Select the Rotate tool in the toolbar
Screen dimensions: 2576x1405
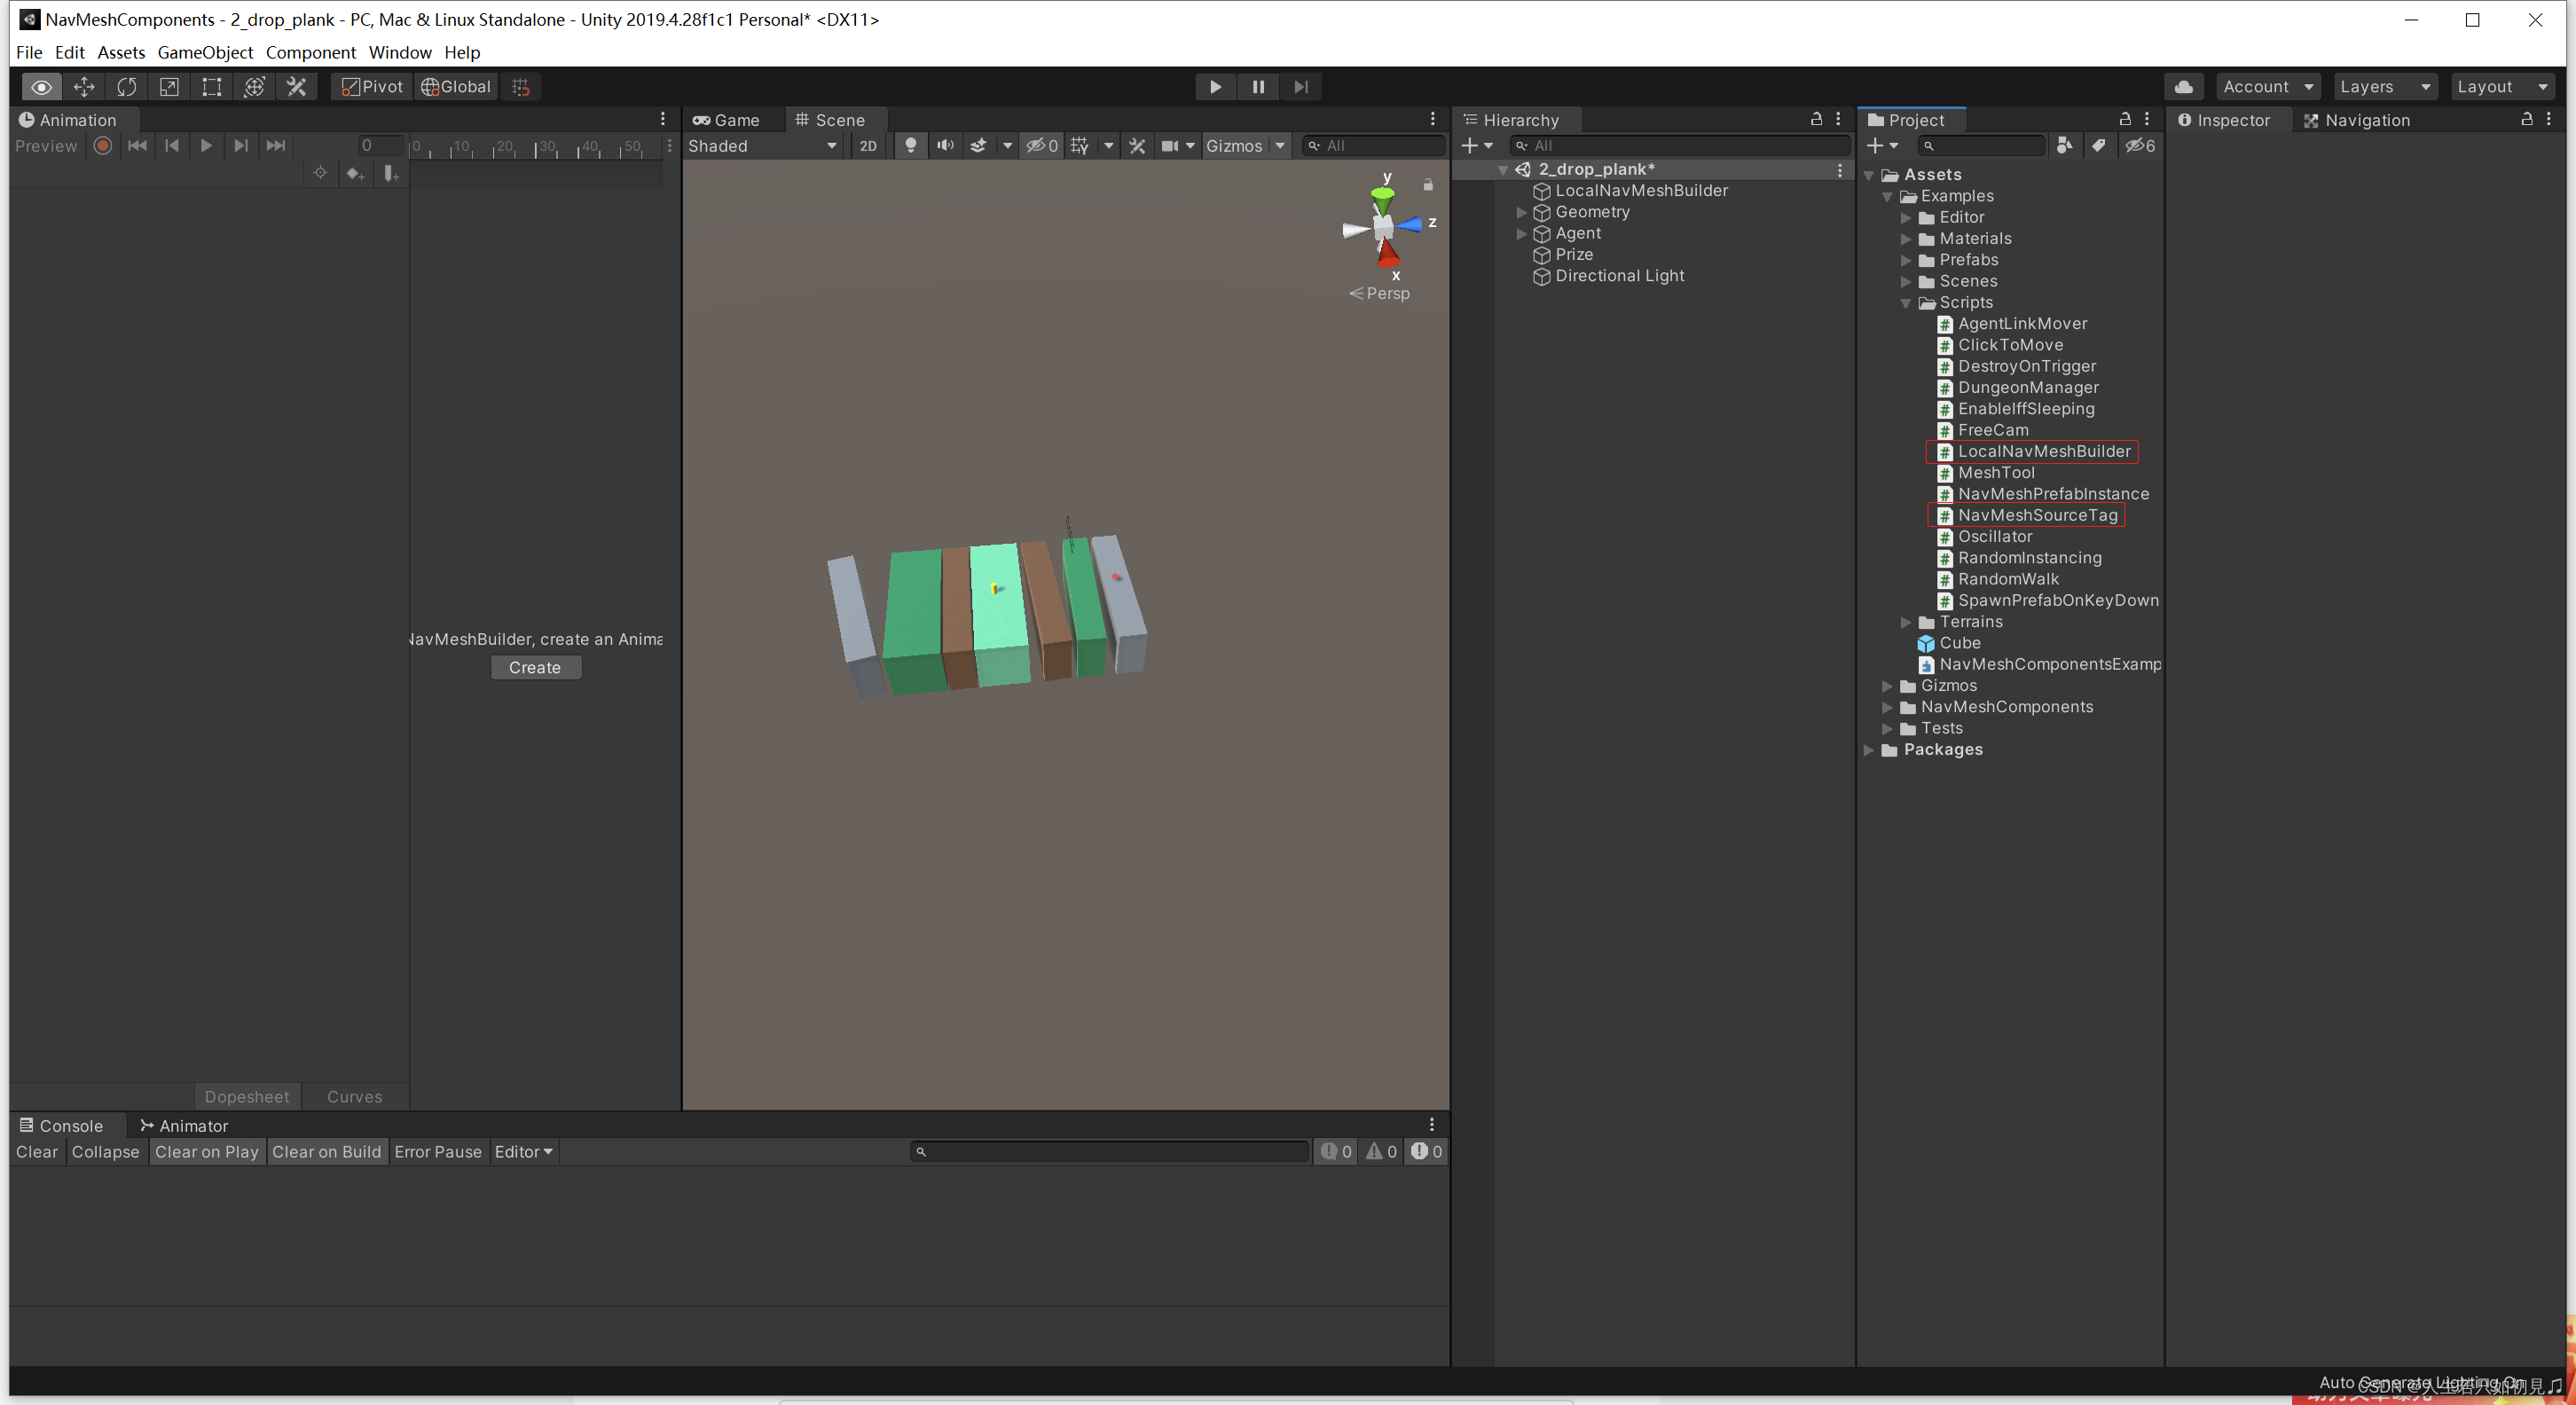(127, 87)
